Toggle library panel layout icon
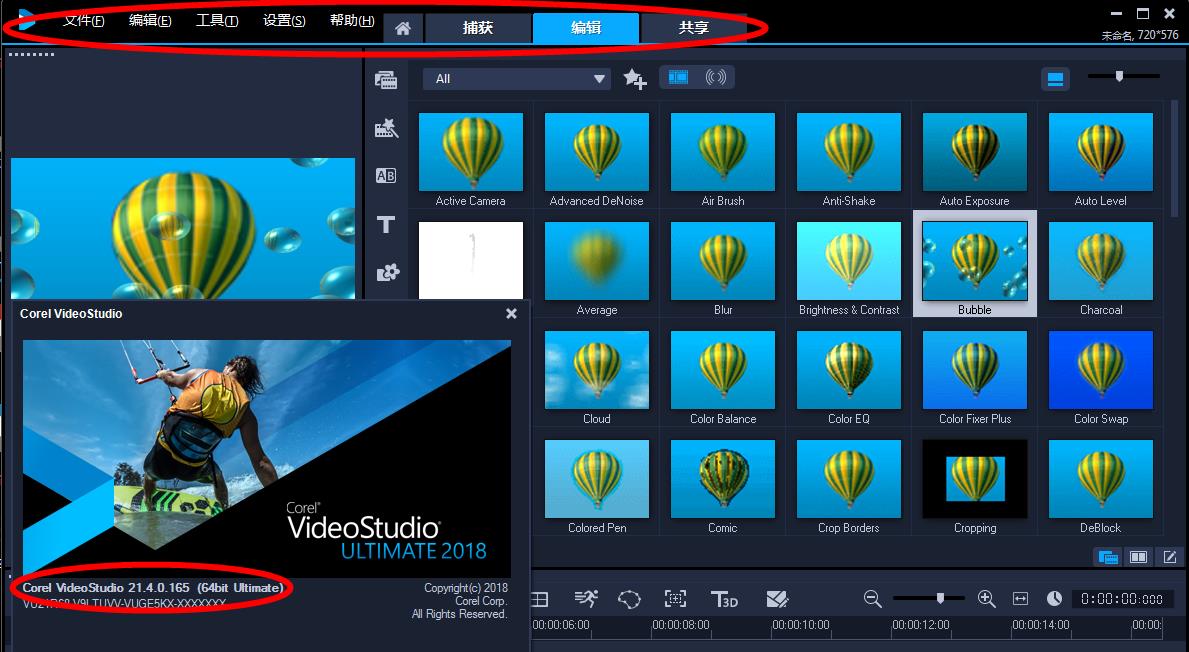Screen dimensions: 1189x652 [1055, 79]
